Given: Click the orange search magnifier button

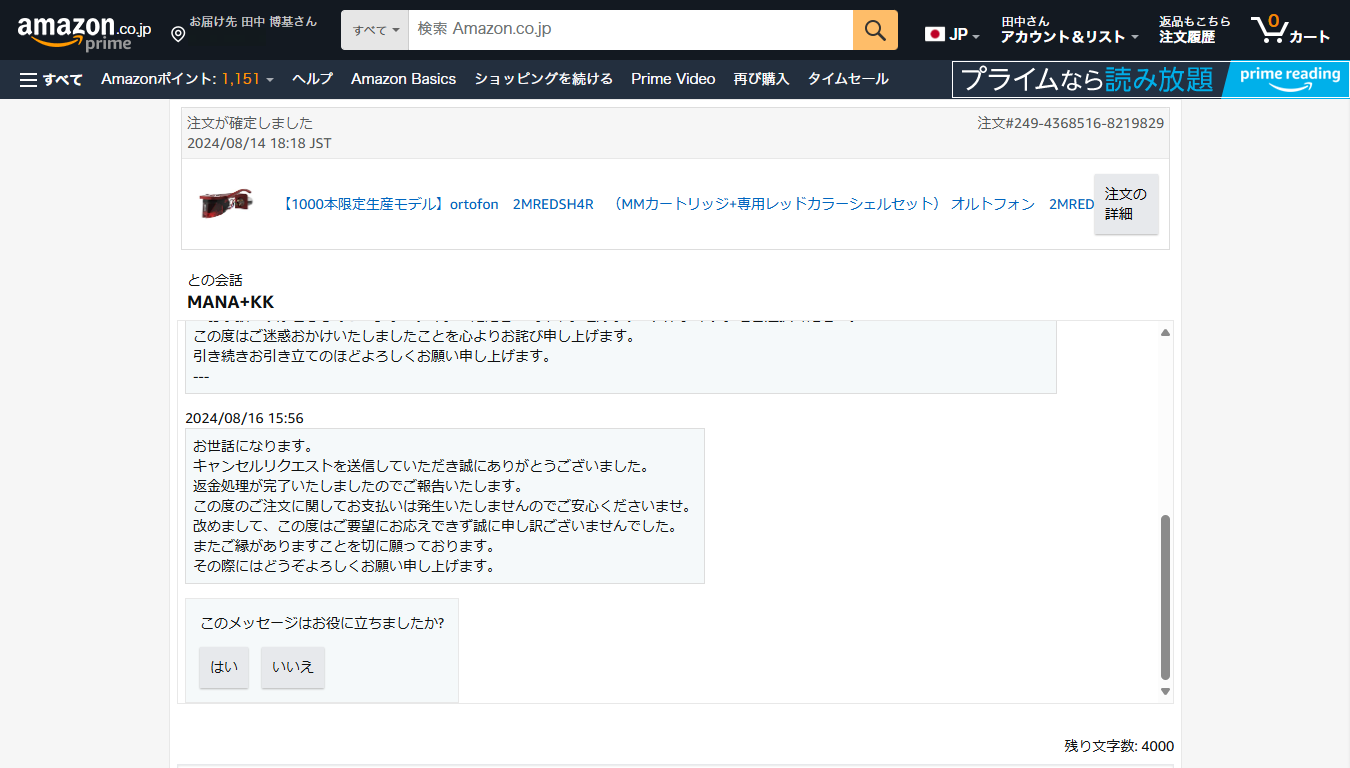Looking at the screenshot, I should (875, 30).
